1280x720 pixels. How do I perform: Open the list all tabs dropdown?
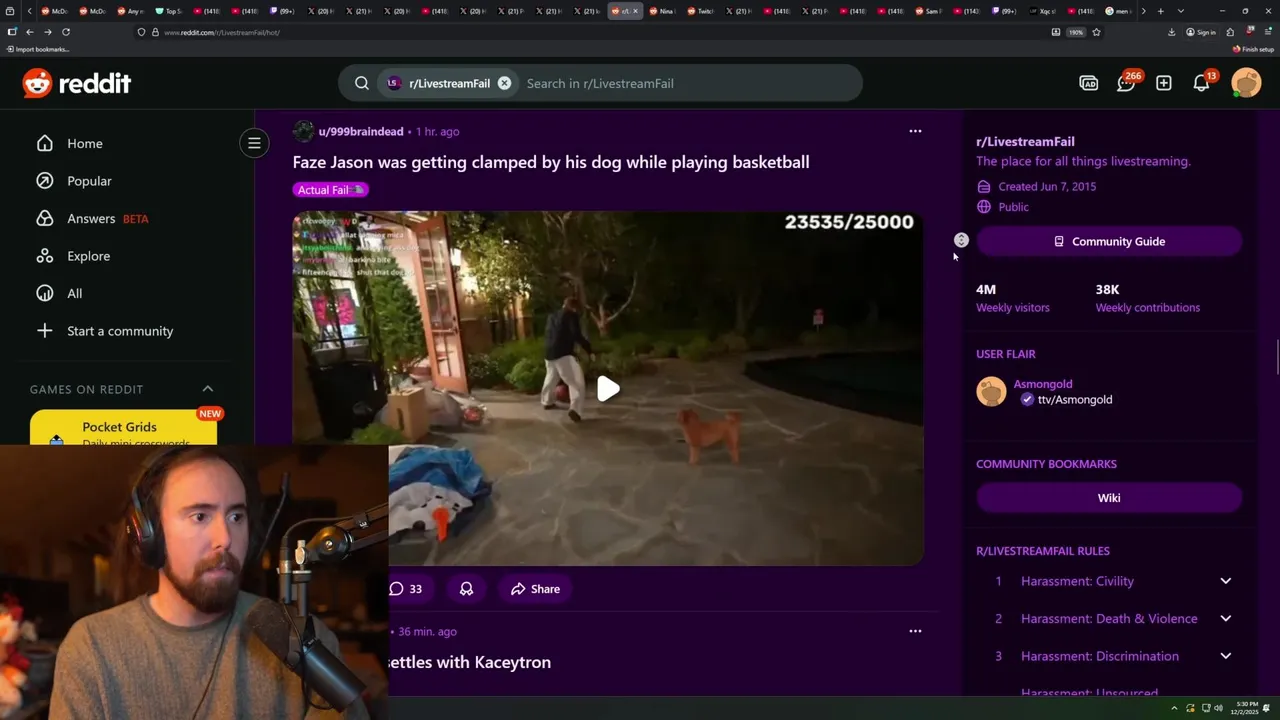(1181, 11)
